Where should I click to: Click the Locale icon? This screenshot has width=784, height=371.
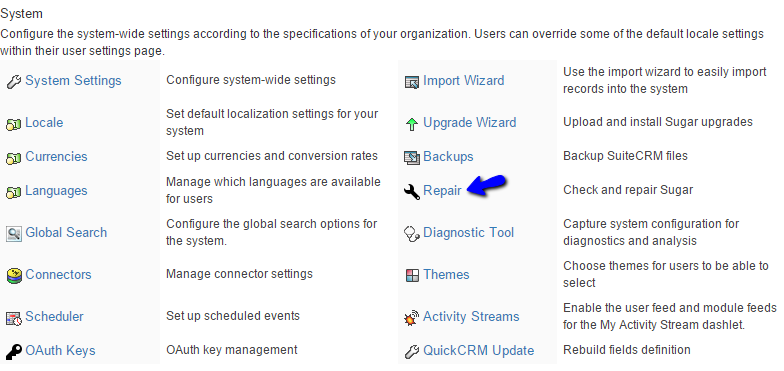14,124
